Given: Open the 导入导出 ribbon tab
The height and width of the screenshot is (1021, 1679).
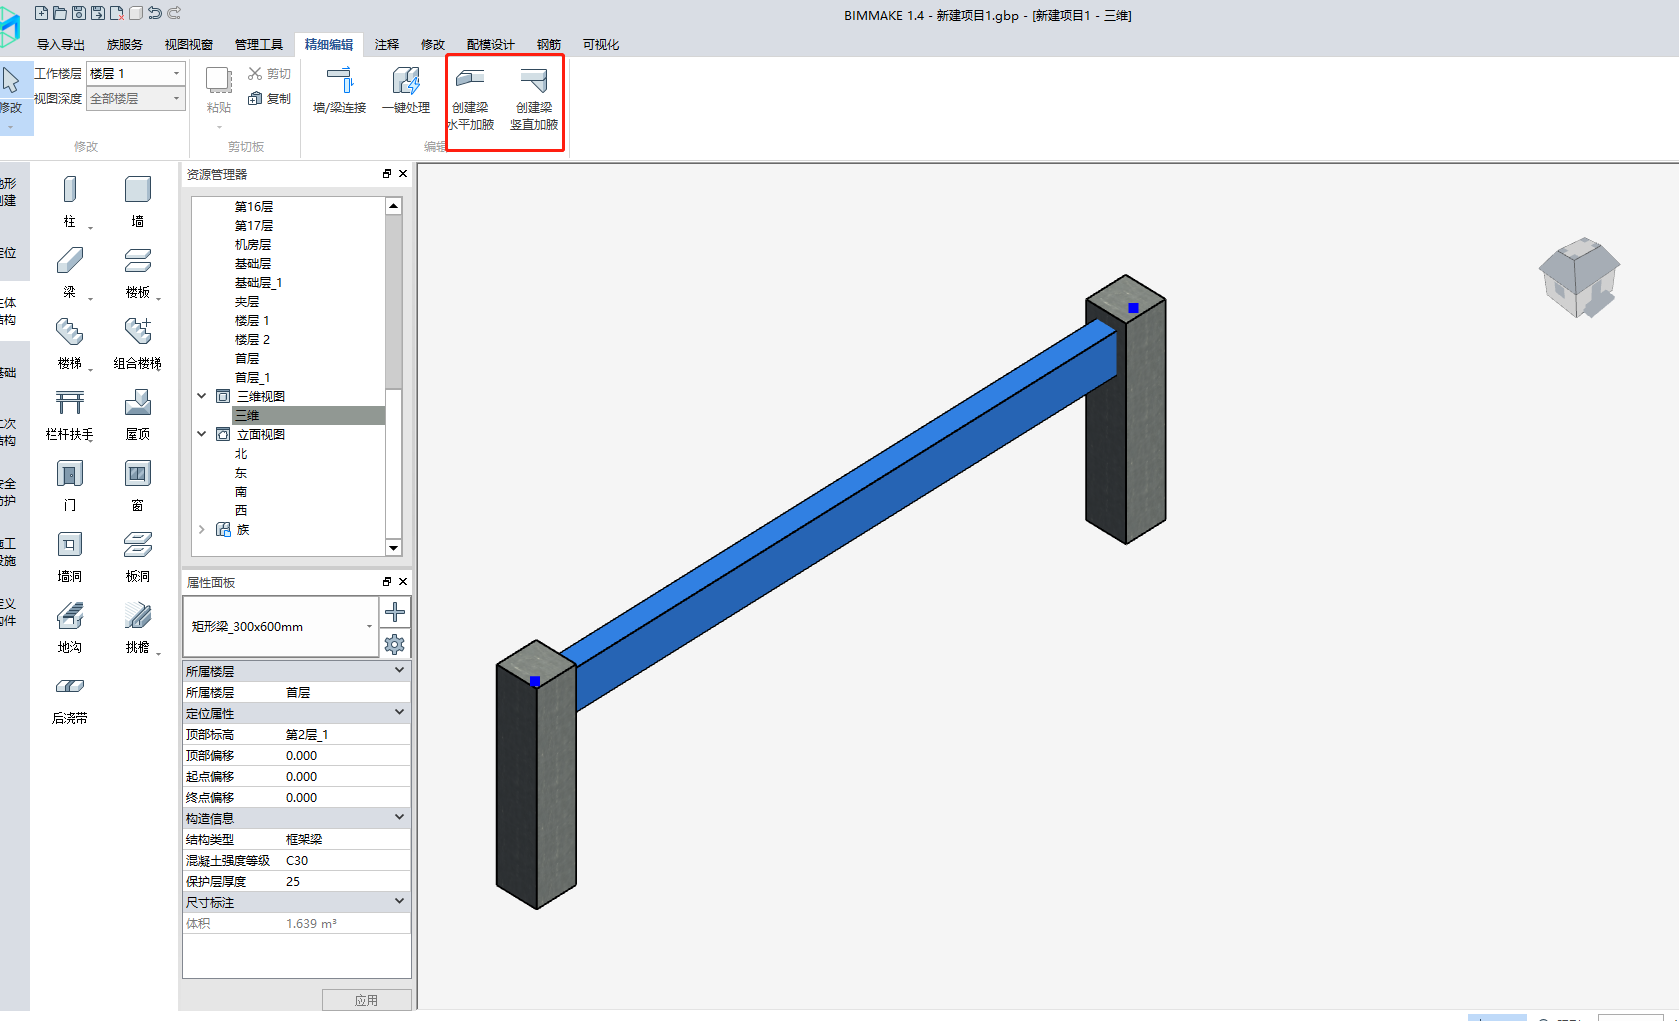Looking at the screenshot, I should pos(61,44).
